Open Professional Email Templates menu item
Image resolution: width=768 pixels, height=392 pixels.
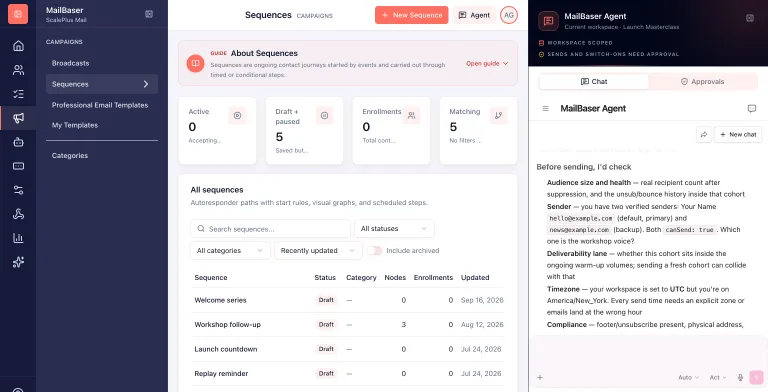[100, 105]
